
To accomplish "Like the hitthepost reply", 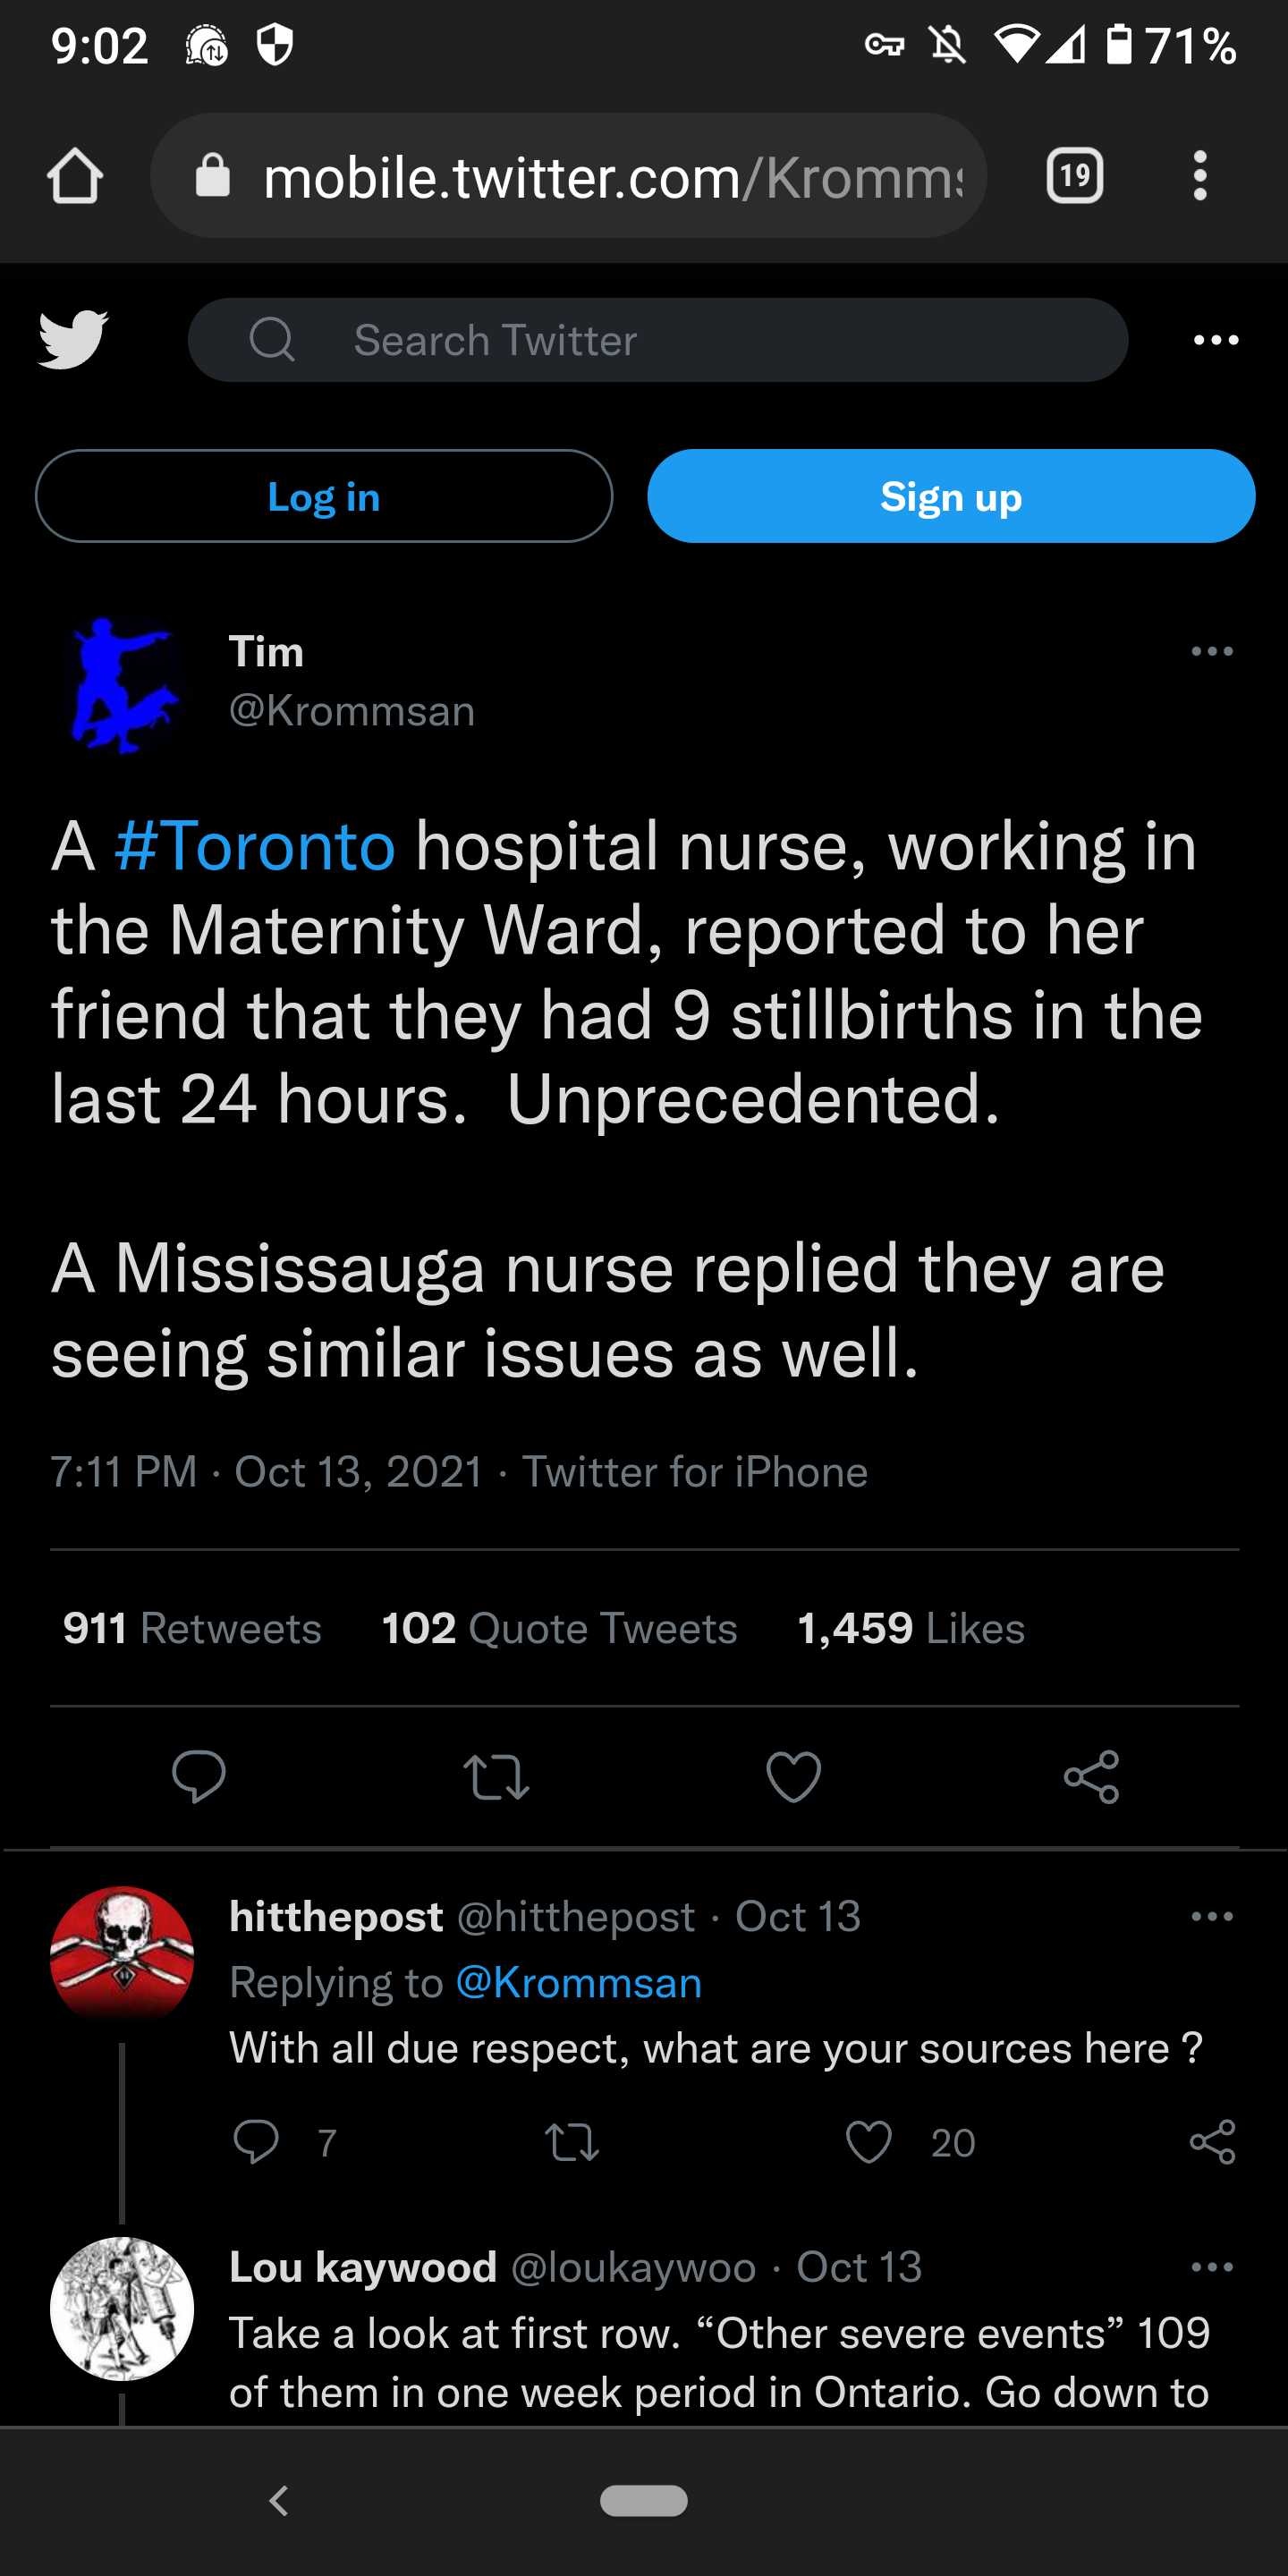I will pyautogui.click(x=868, y=2142).
